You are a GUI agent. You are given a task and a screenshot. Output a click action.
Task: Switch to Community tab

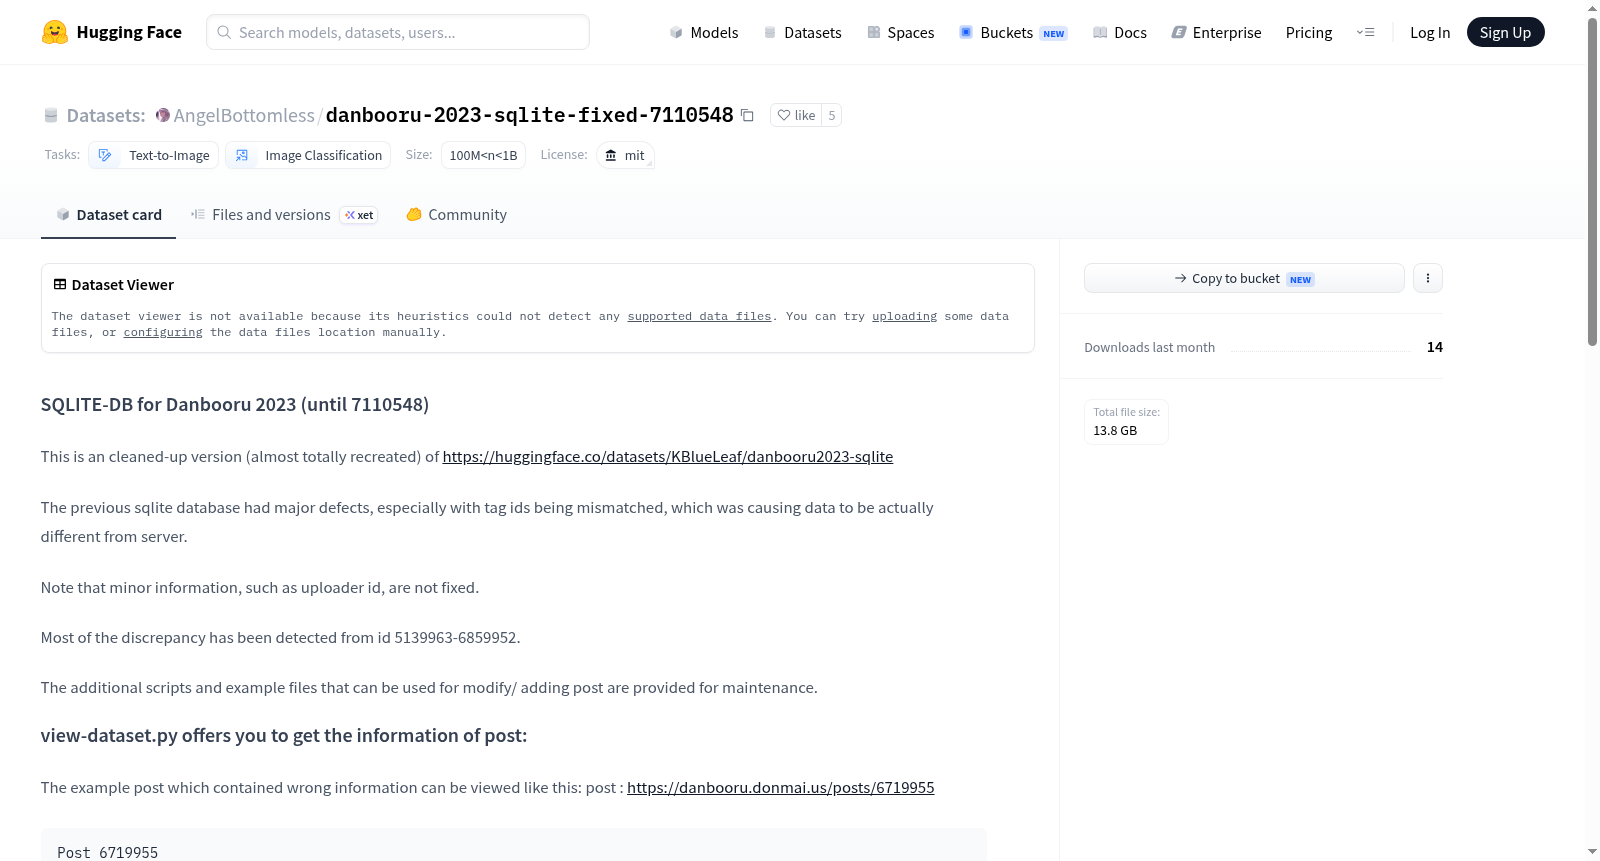coord(456,214)
